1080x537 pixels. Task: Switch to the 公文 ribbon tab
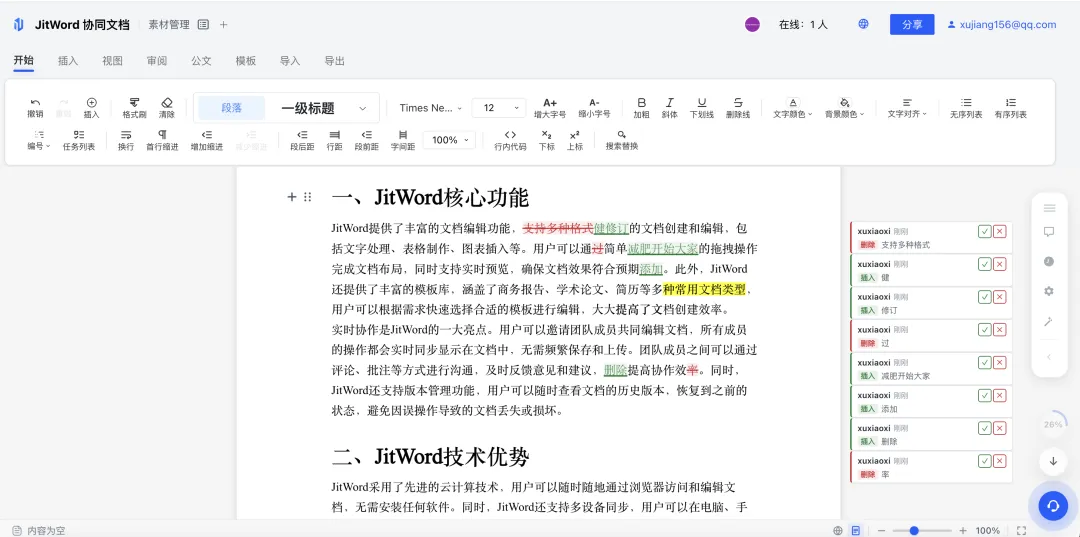click(x=201, y=61)
